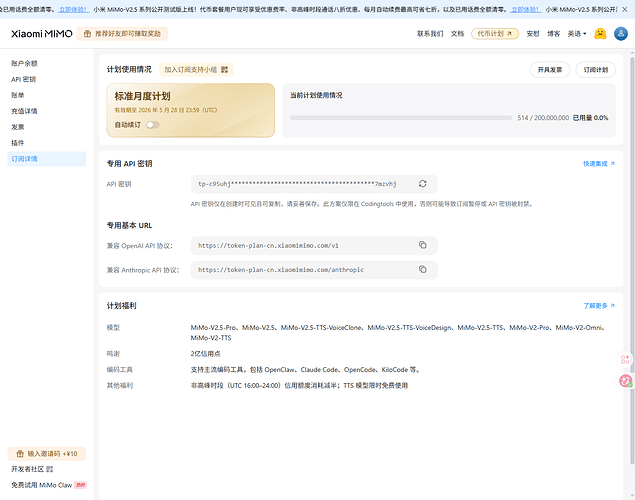This screenshot has width=635, height=500.
Task: Click the 2亿信用点 text
Action: click(205, 353)
